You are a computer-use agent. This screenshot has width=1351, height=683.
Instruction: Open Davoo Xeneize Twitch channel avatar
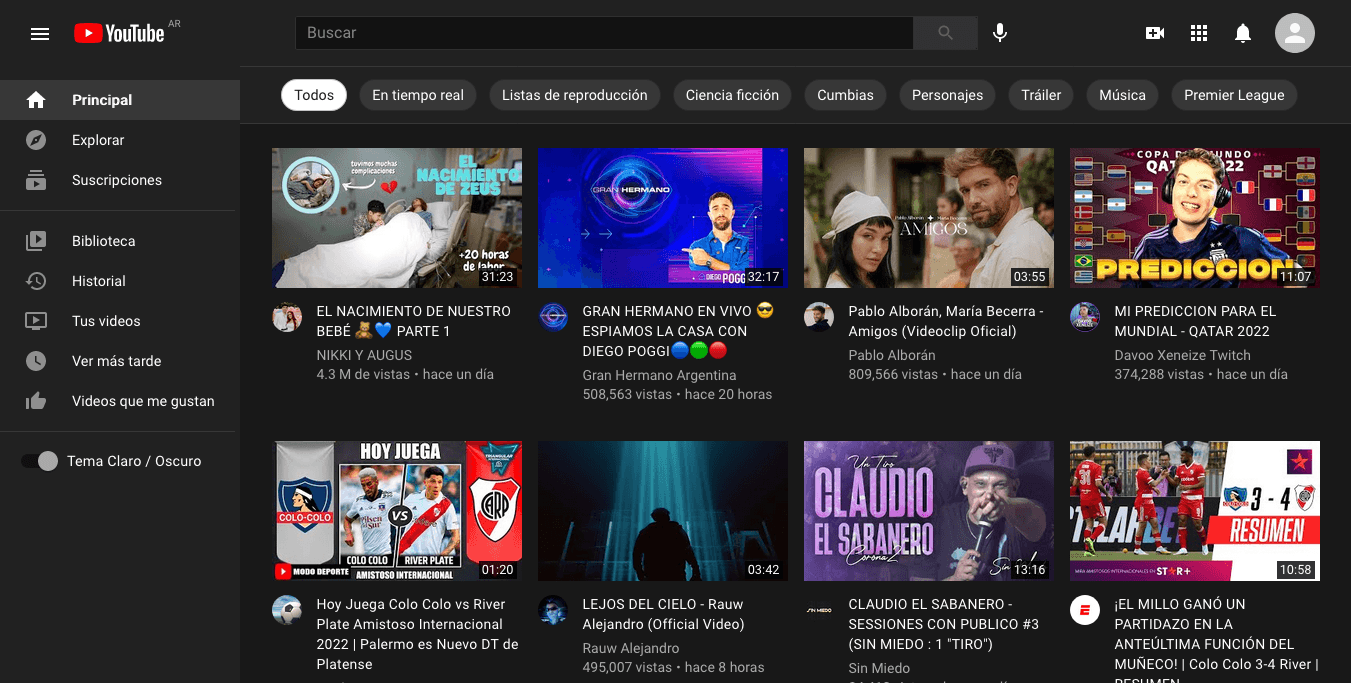point(1085,317)
